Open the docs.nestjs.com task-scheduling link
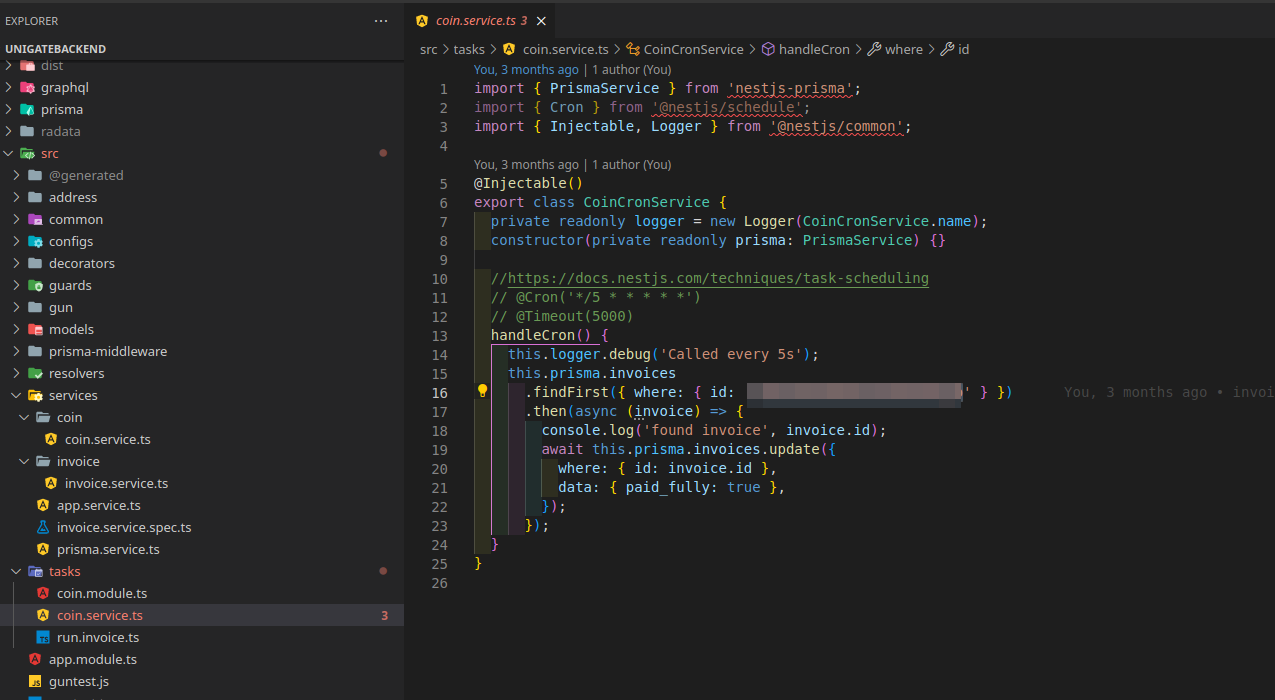The image size is (1275, 700). (718, 278)
